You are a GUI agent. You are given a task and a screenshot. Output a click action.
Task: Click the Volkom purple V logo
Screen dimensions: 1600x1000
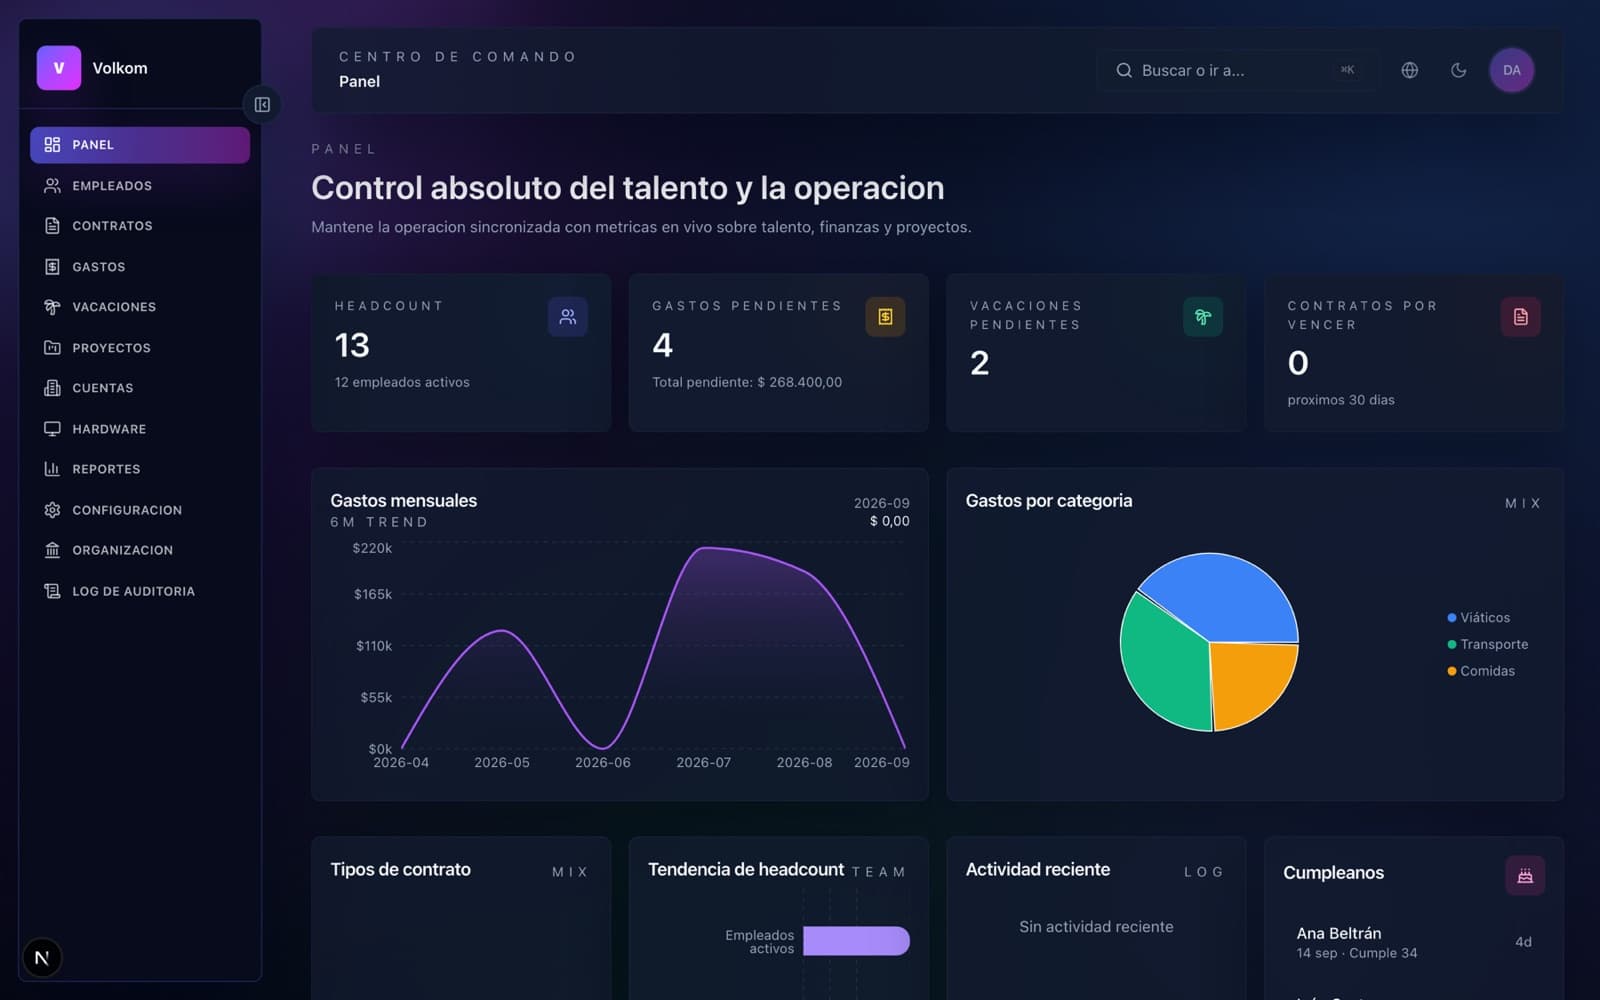point(59,68)
